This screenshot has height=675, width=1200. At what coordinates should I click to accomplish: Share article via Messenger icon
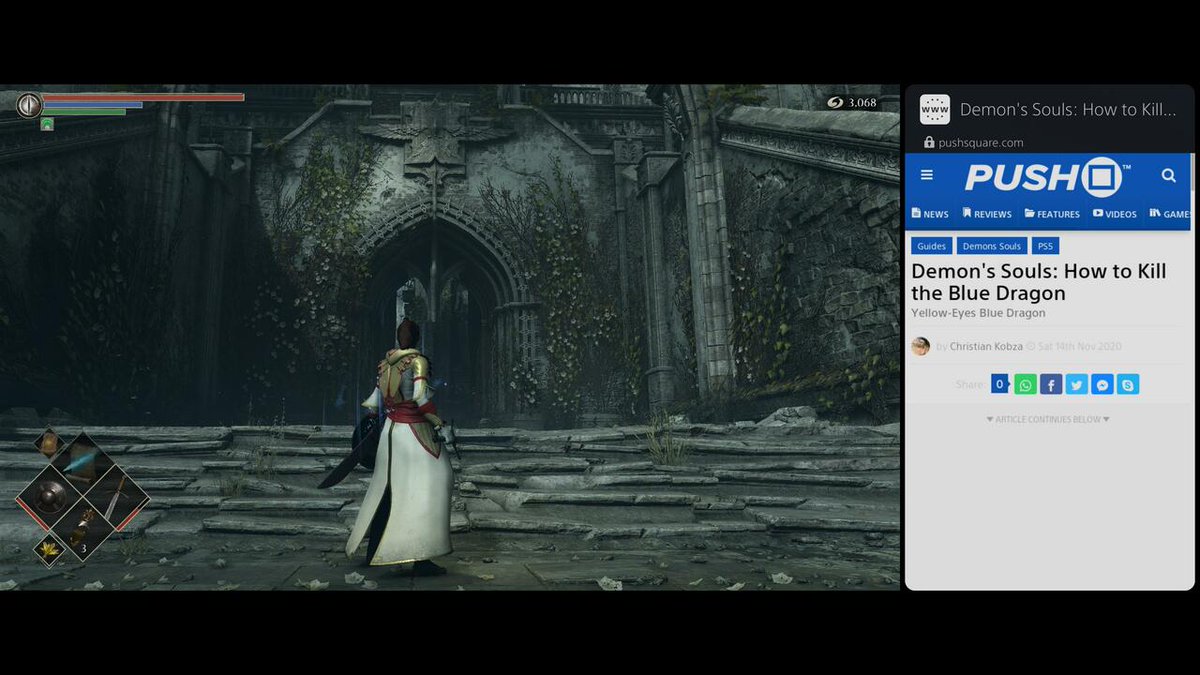pos(1103,385)
